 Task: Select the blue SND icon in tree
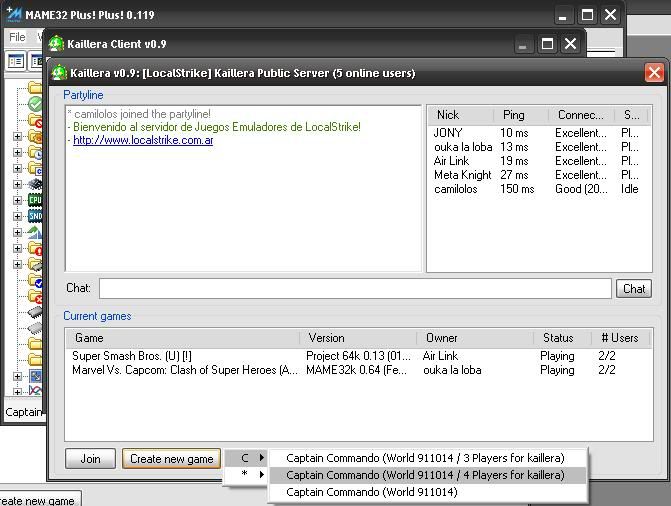point(36,216)
